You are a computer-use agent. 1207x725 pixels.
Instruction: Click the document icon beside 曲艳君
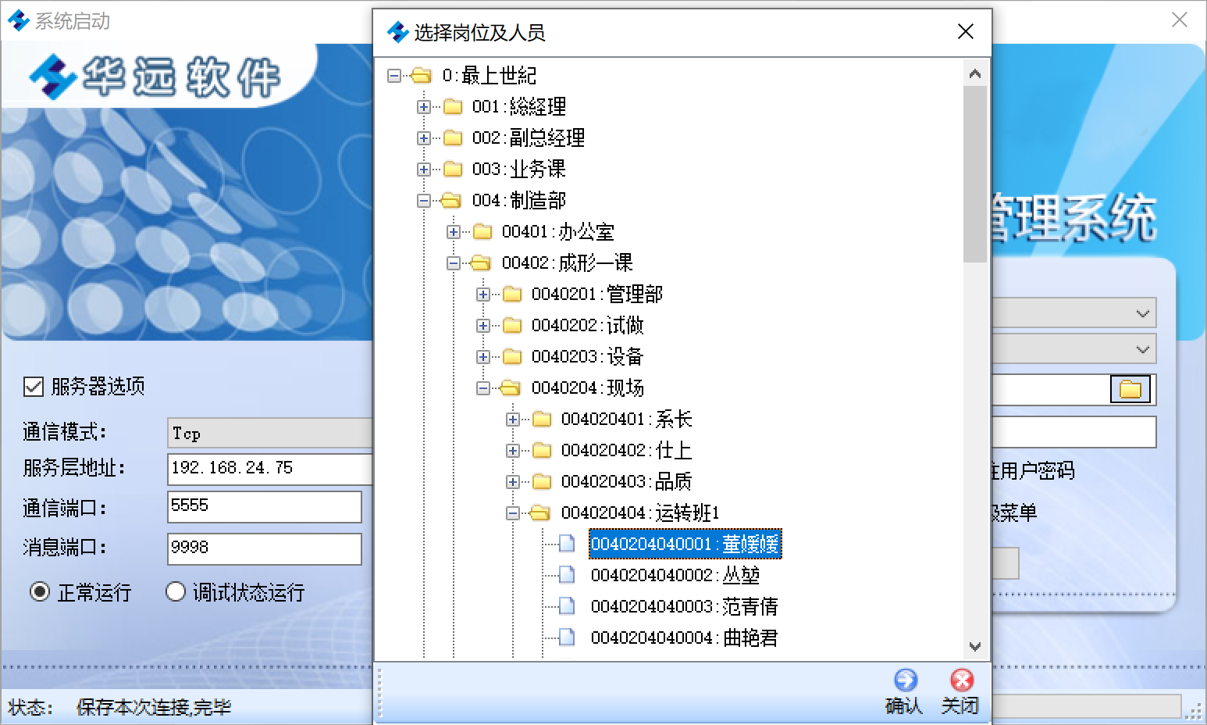567,638
